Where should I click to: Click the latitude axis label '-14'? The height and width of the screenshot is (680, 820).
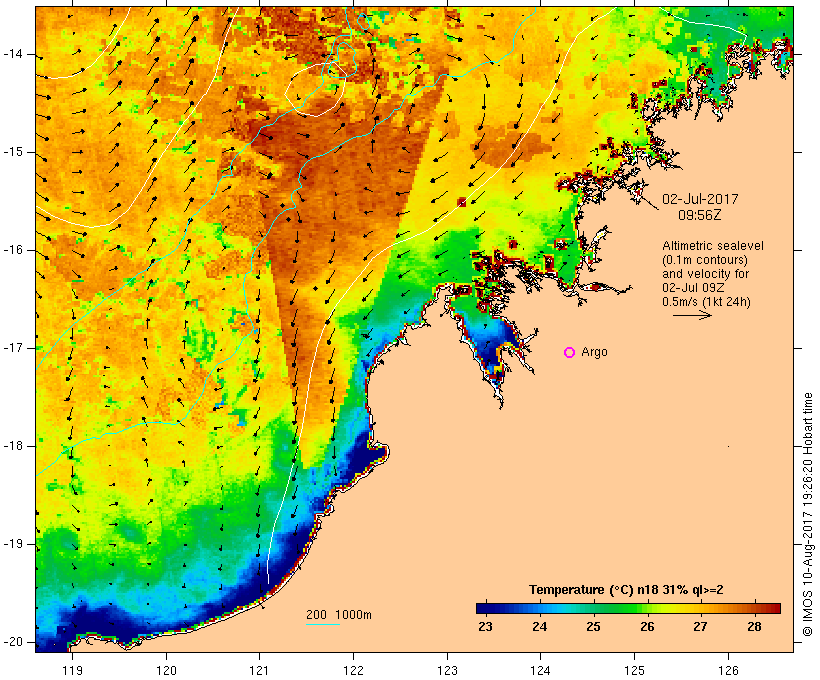point(13,54)
